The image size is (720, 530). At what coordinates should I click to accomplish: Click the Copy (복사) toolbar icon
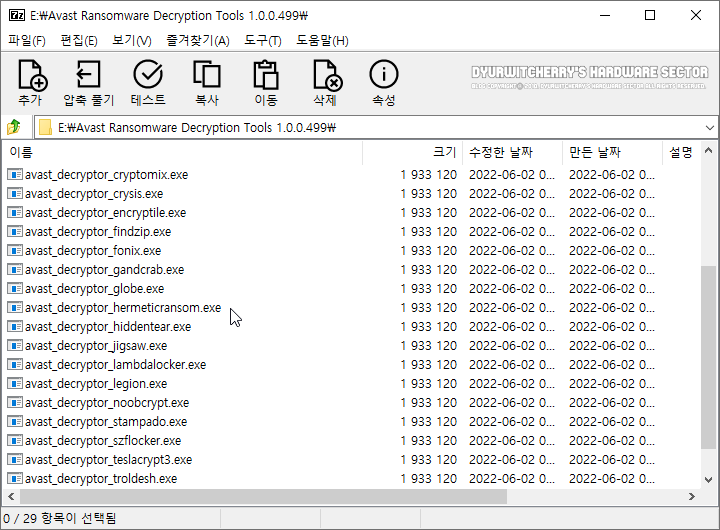(207, 74)
